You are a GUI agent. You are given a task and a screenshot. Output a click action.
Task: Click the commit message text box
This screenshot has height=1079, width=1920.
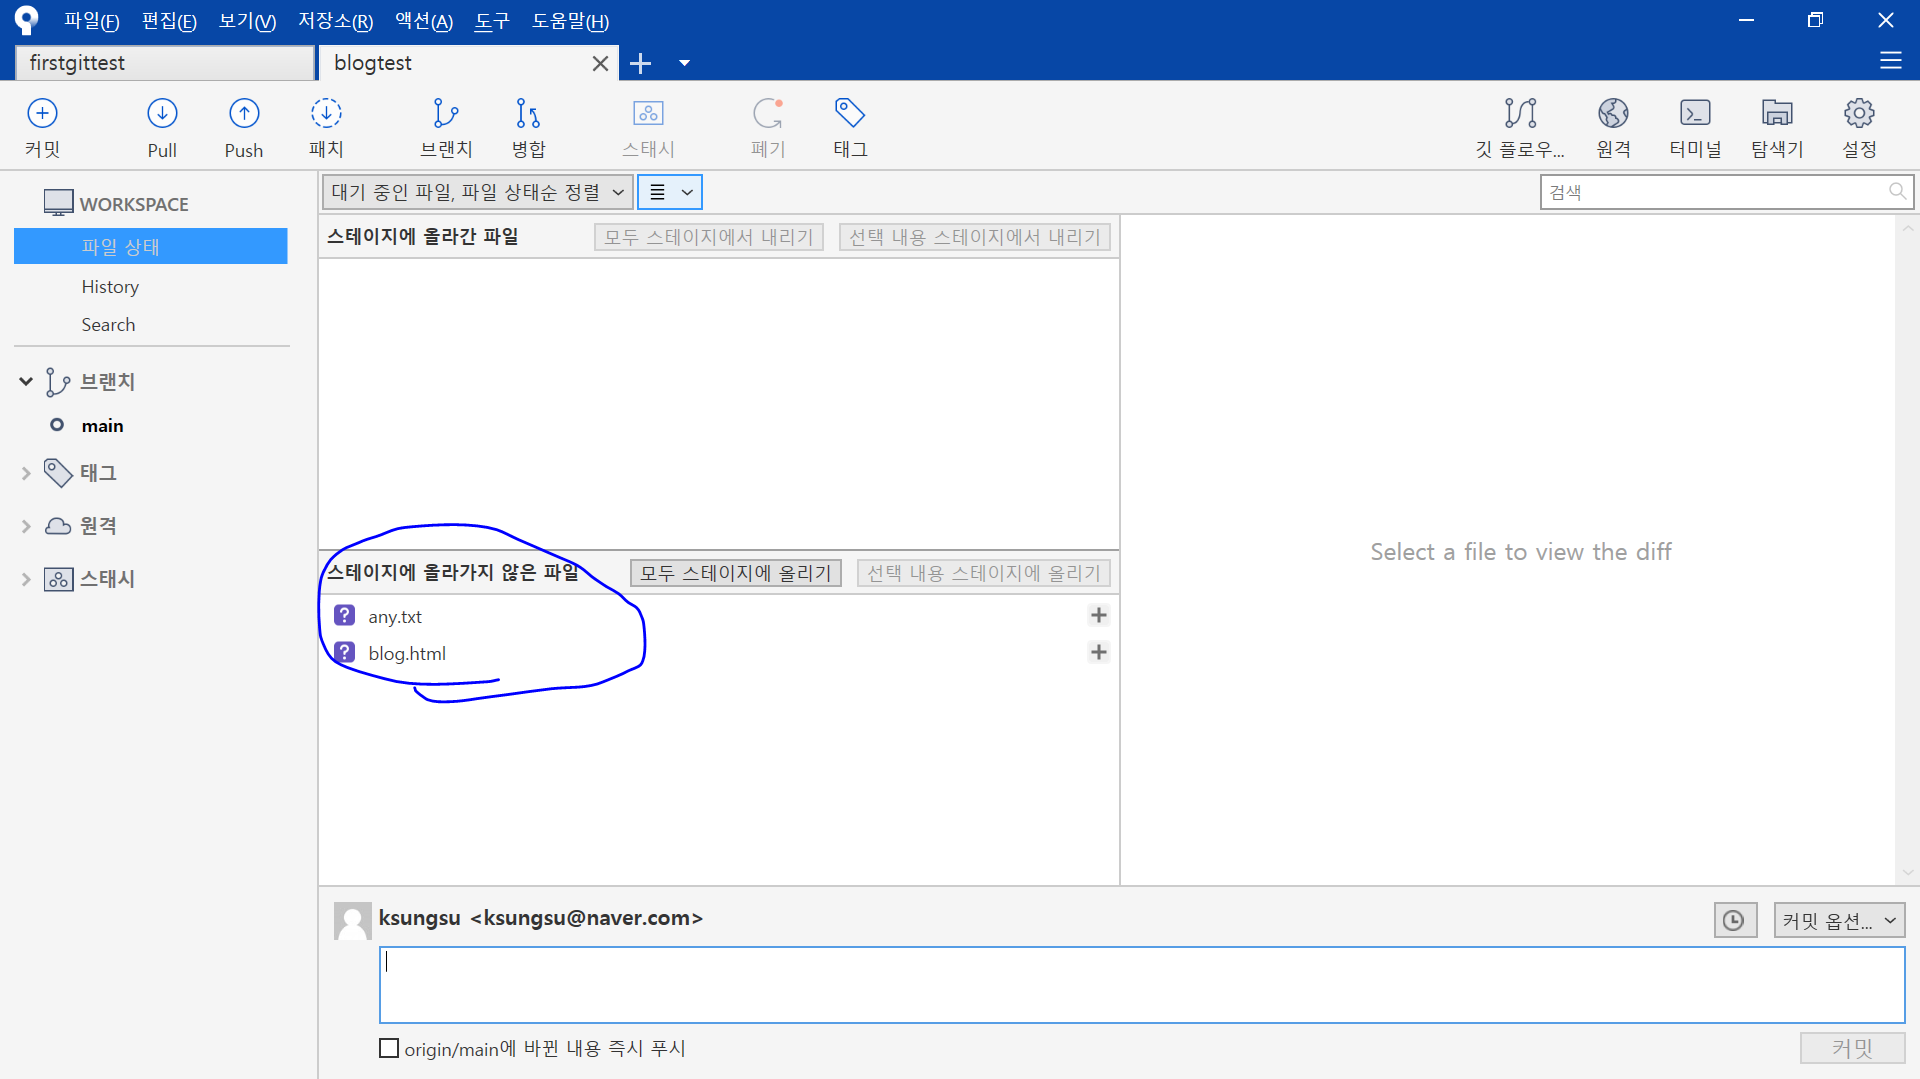tap(1142, 985)
